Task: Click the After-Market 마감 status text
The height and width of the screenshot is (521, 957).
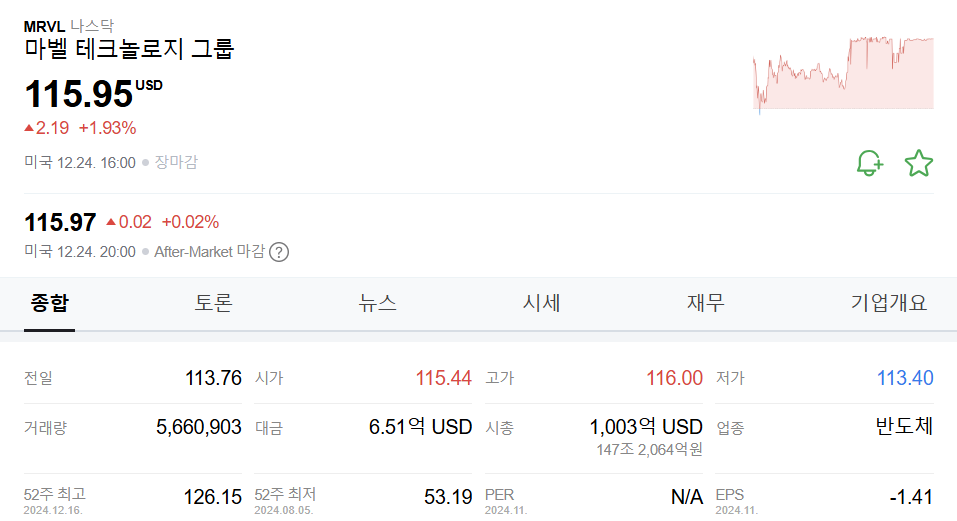Action: 209,252
